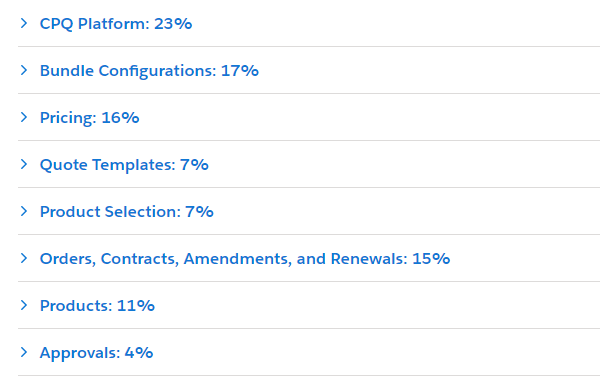Expand the Approvals section chevron
Screen dimensions: 600x378
click(24, 352)
